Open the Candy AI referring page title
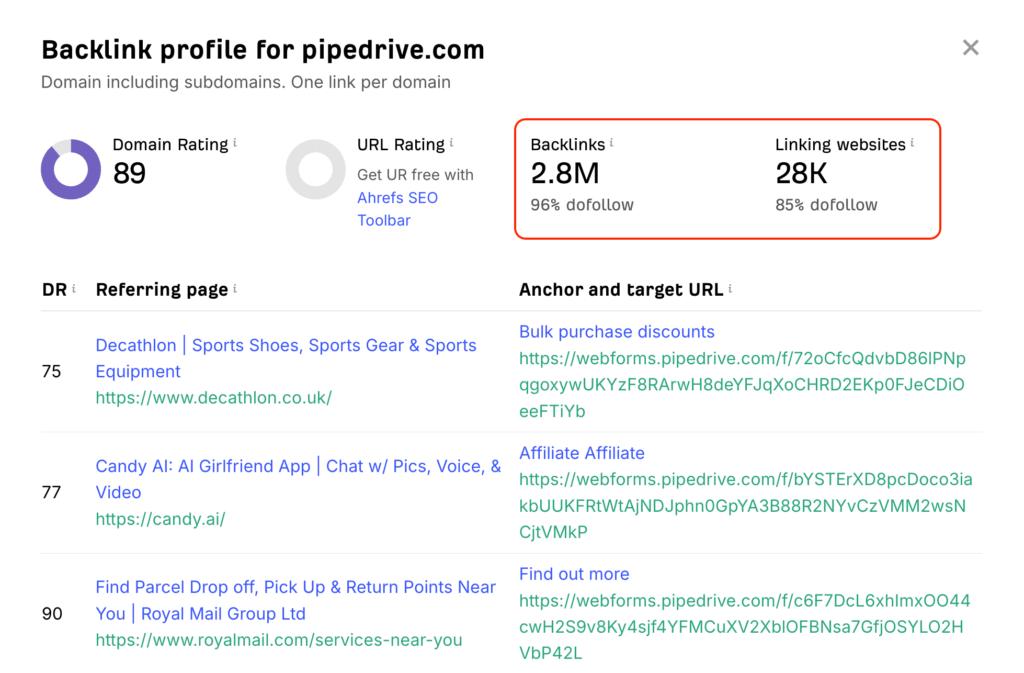This screenshot has width=1024, height=673. click(x=298, y=479)
